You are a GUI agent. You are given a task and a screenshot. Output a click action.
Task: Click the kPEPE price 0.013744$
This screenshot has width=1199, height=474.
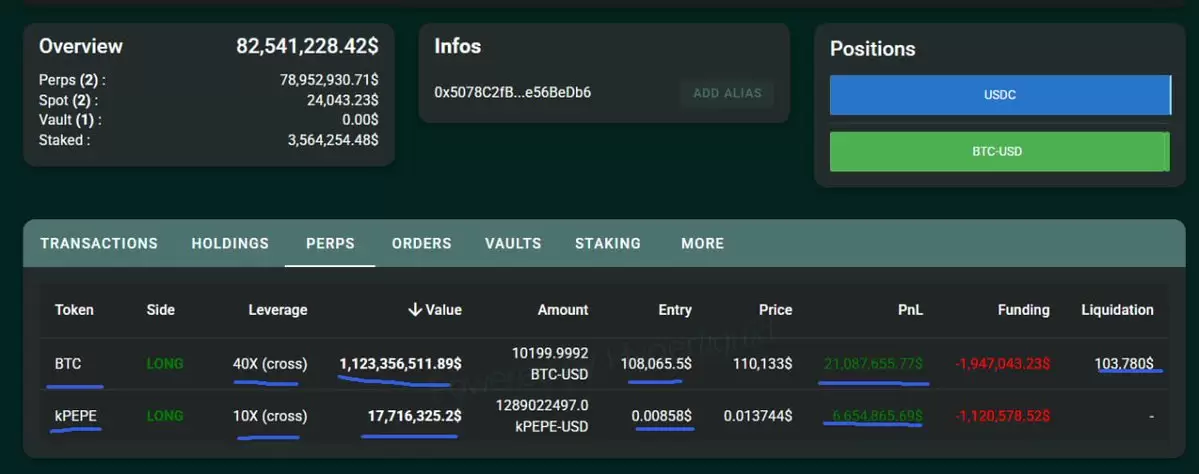(758, 417)
